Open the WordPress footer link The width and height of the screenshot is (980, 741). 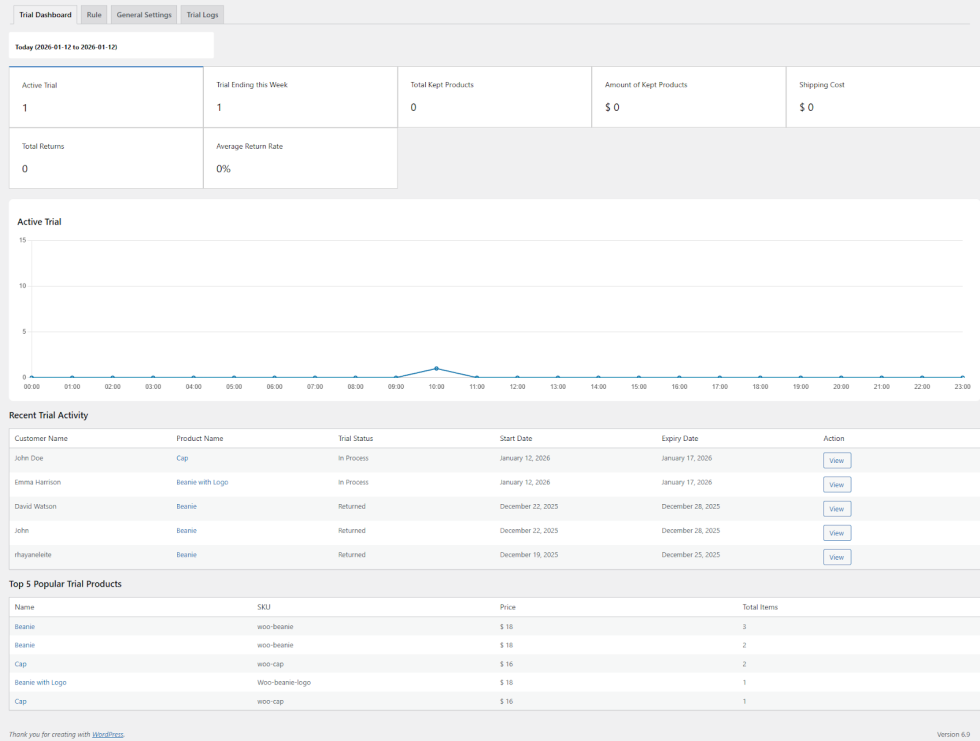click(x=108, y=734)
